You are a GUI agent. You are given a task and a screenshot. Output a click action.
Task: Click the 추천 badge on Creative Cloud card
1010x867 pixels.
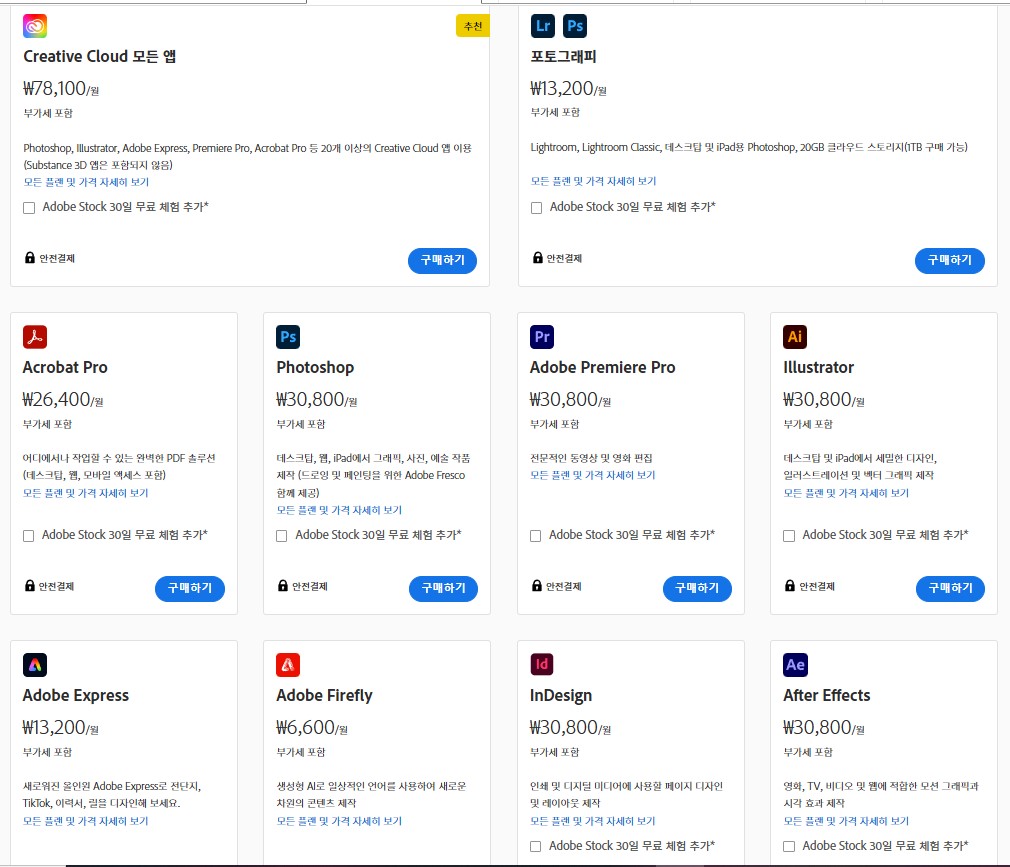coord(473,26)
